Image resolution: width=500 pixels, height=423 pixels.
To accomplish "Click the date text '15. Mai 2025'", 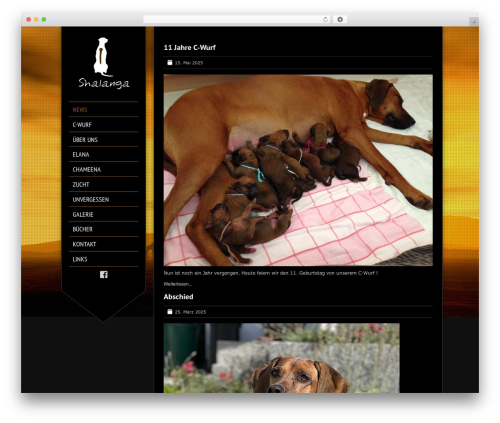I will pyautogui.click(x=189, y=63).
